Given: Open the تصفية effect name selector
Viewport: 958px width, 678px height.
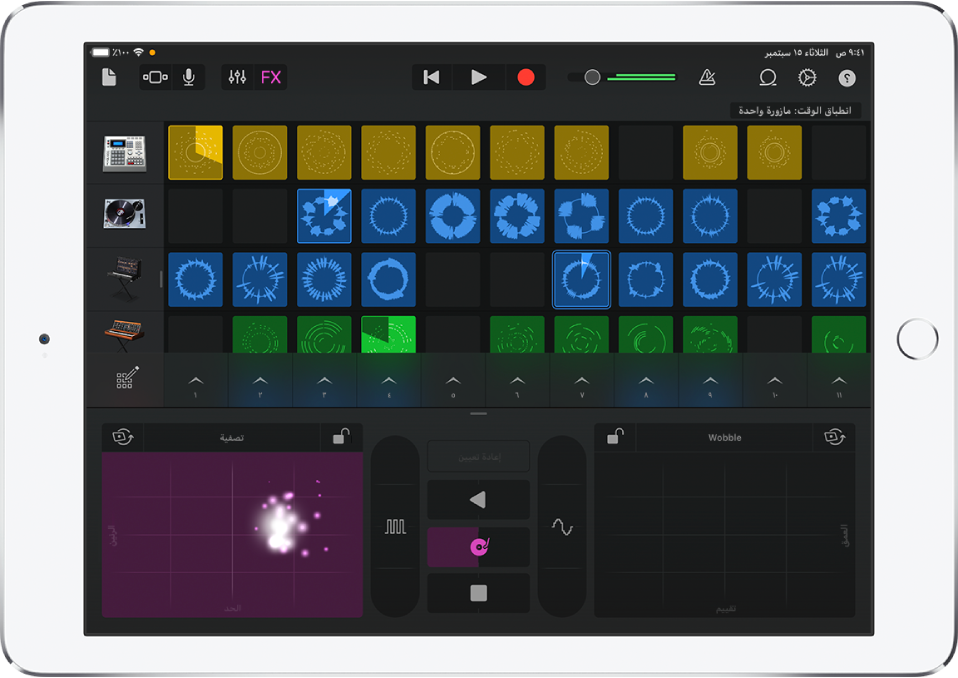Looking at the screenshot, I should pyautogui.click(x=232, y=437).
